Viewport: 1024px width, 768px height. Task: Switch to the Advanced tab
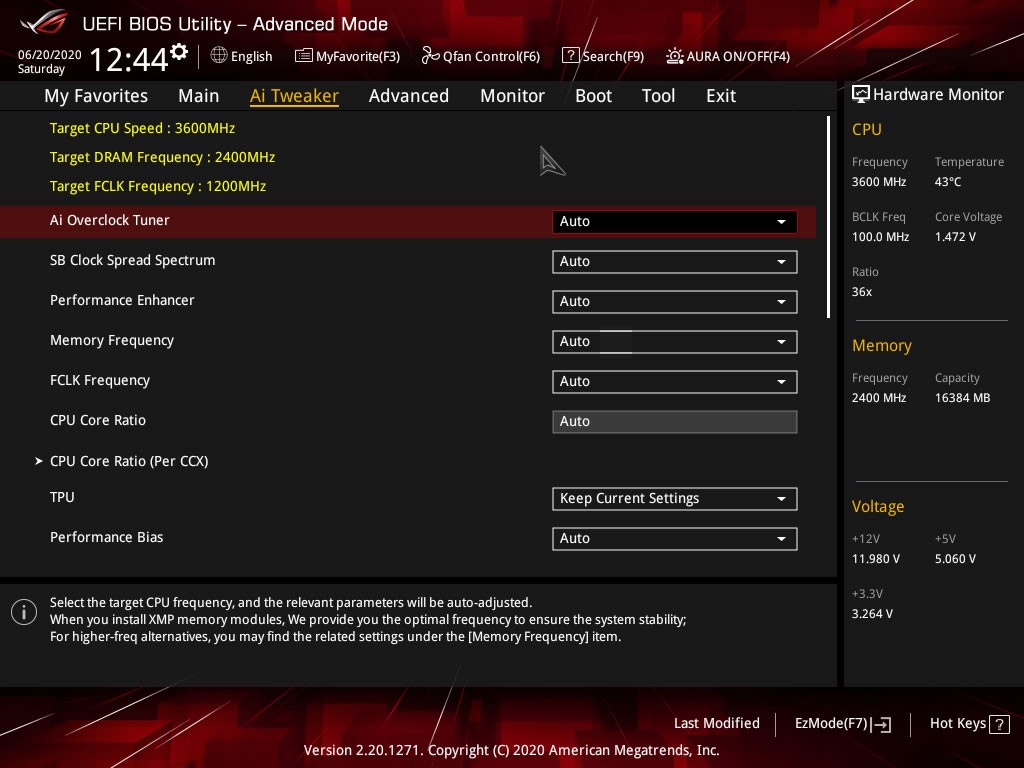pos(408,96)
